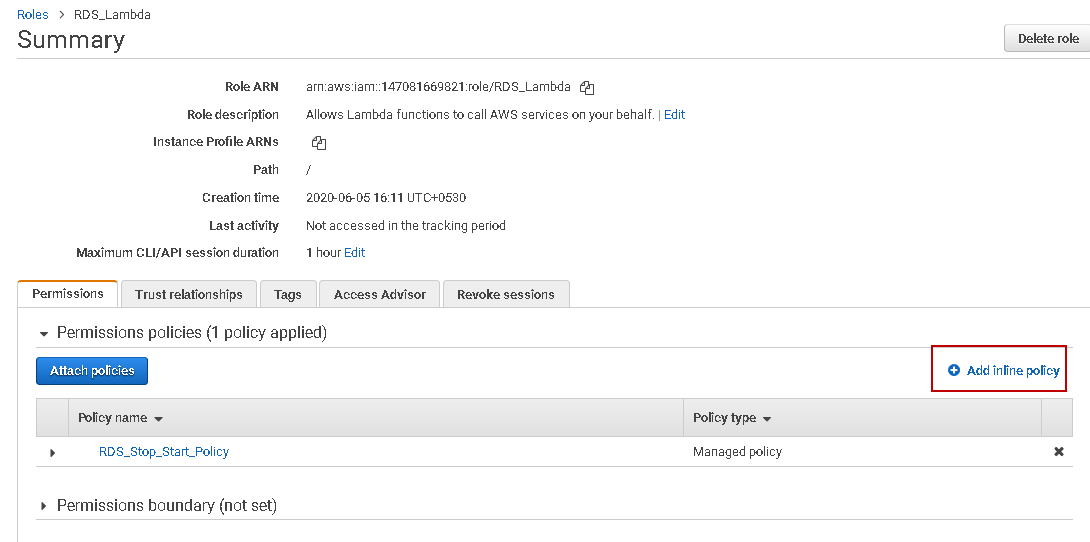Image resolution: width=1090 pixels, height=542 pixels.
Task: Navigate to Roles in the breadcrumb
Action: coord(33,15)
